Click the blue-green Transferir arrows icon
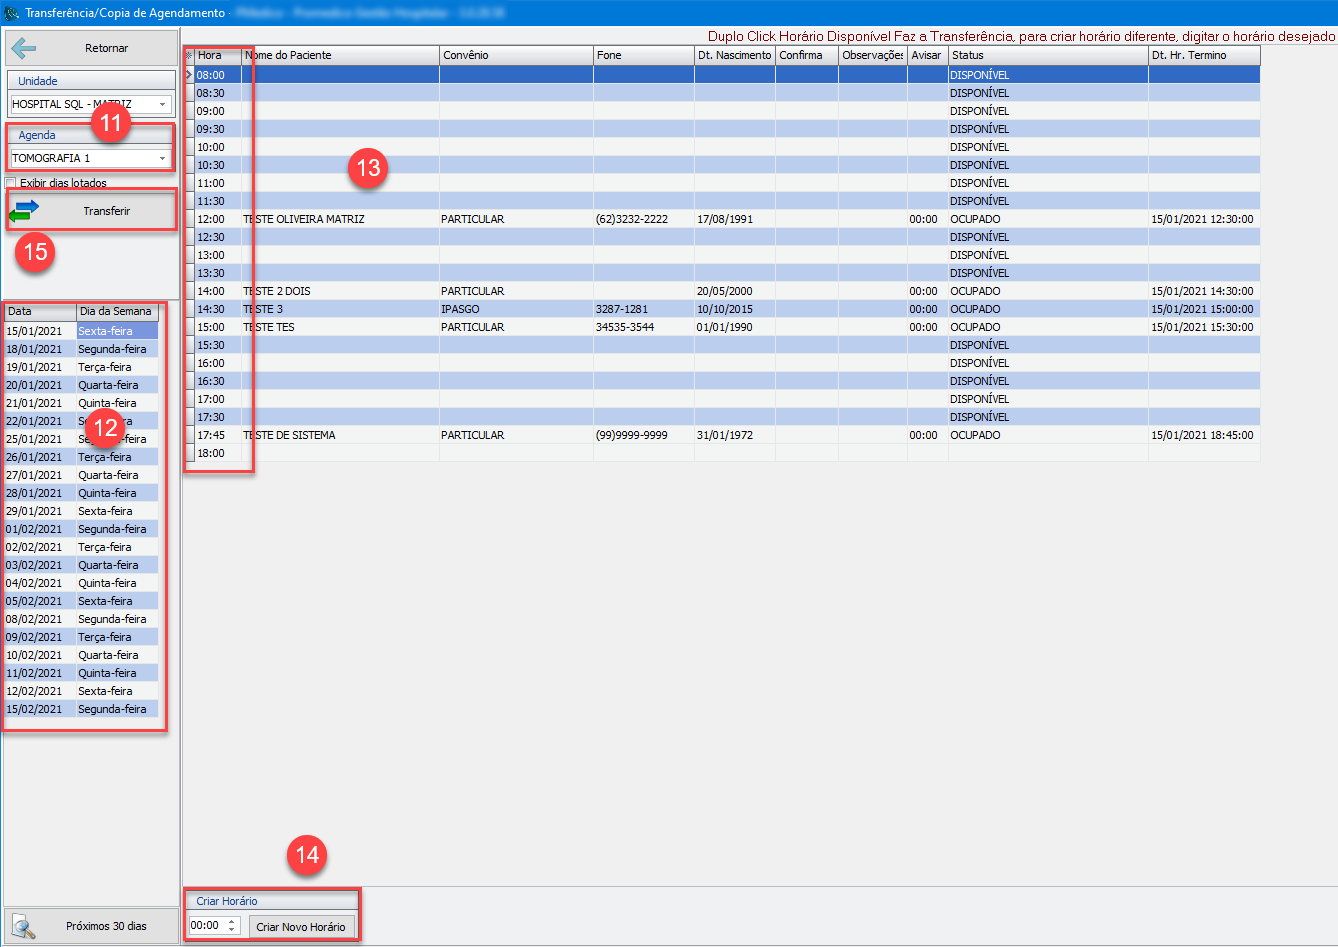1338x947 pixels. point(24,211)
